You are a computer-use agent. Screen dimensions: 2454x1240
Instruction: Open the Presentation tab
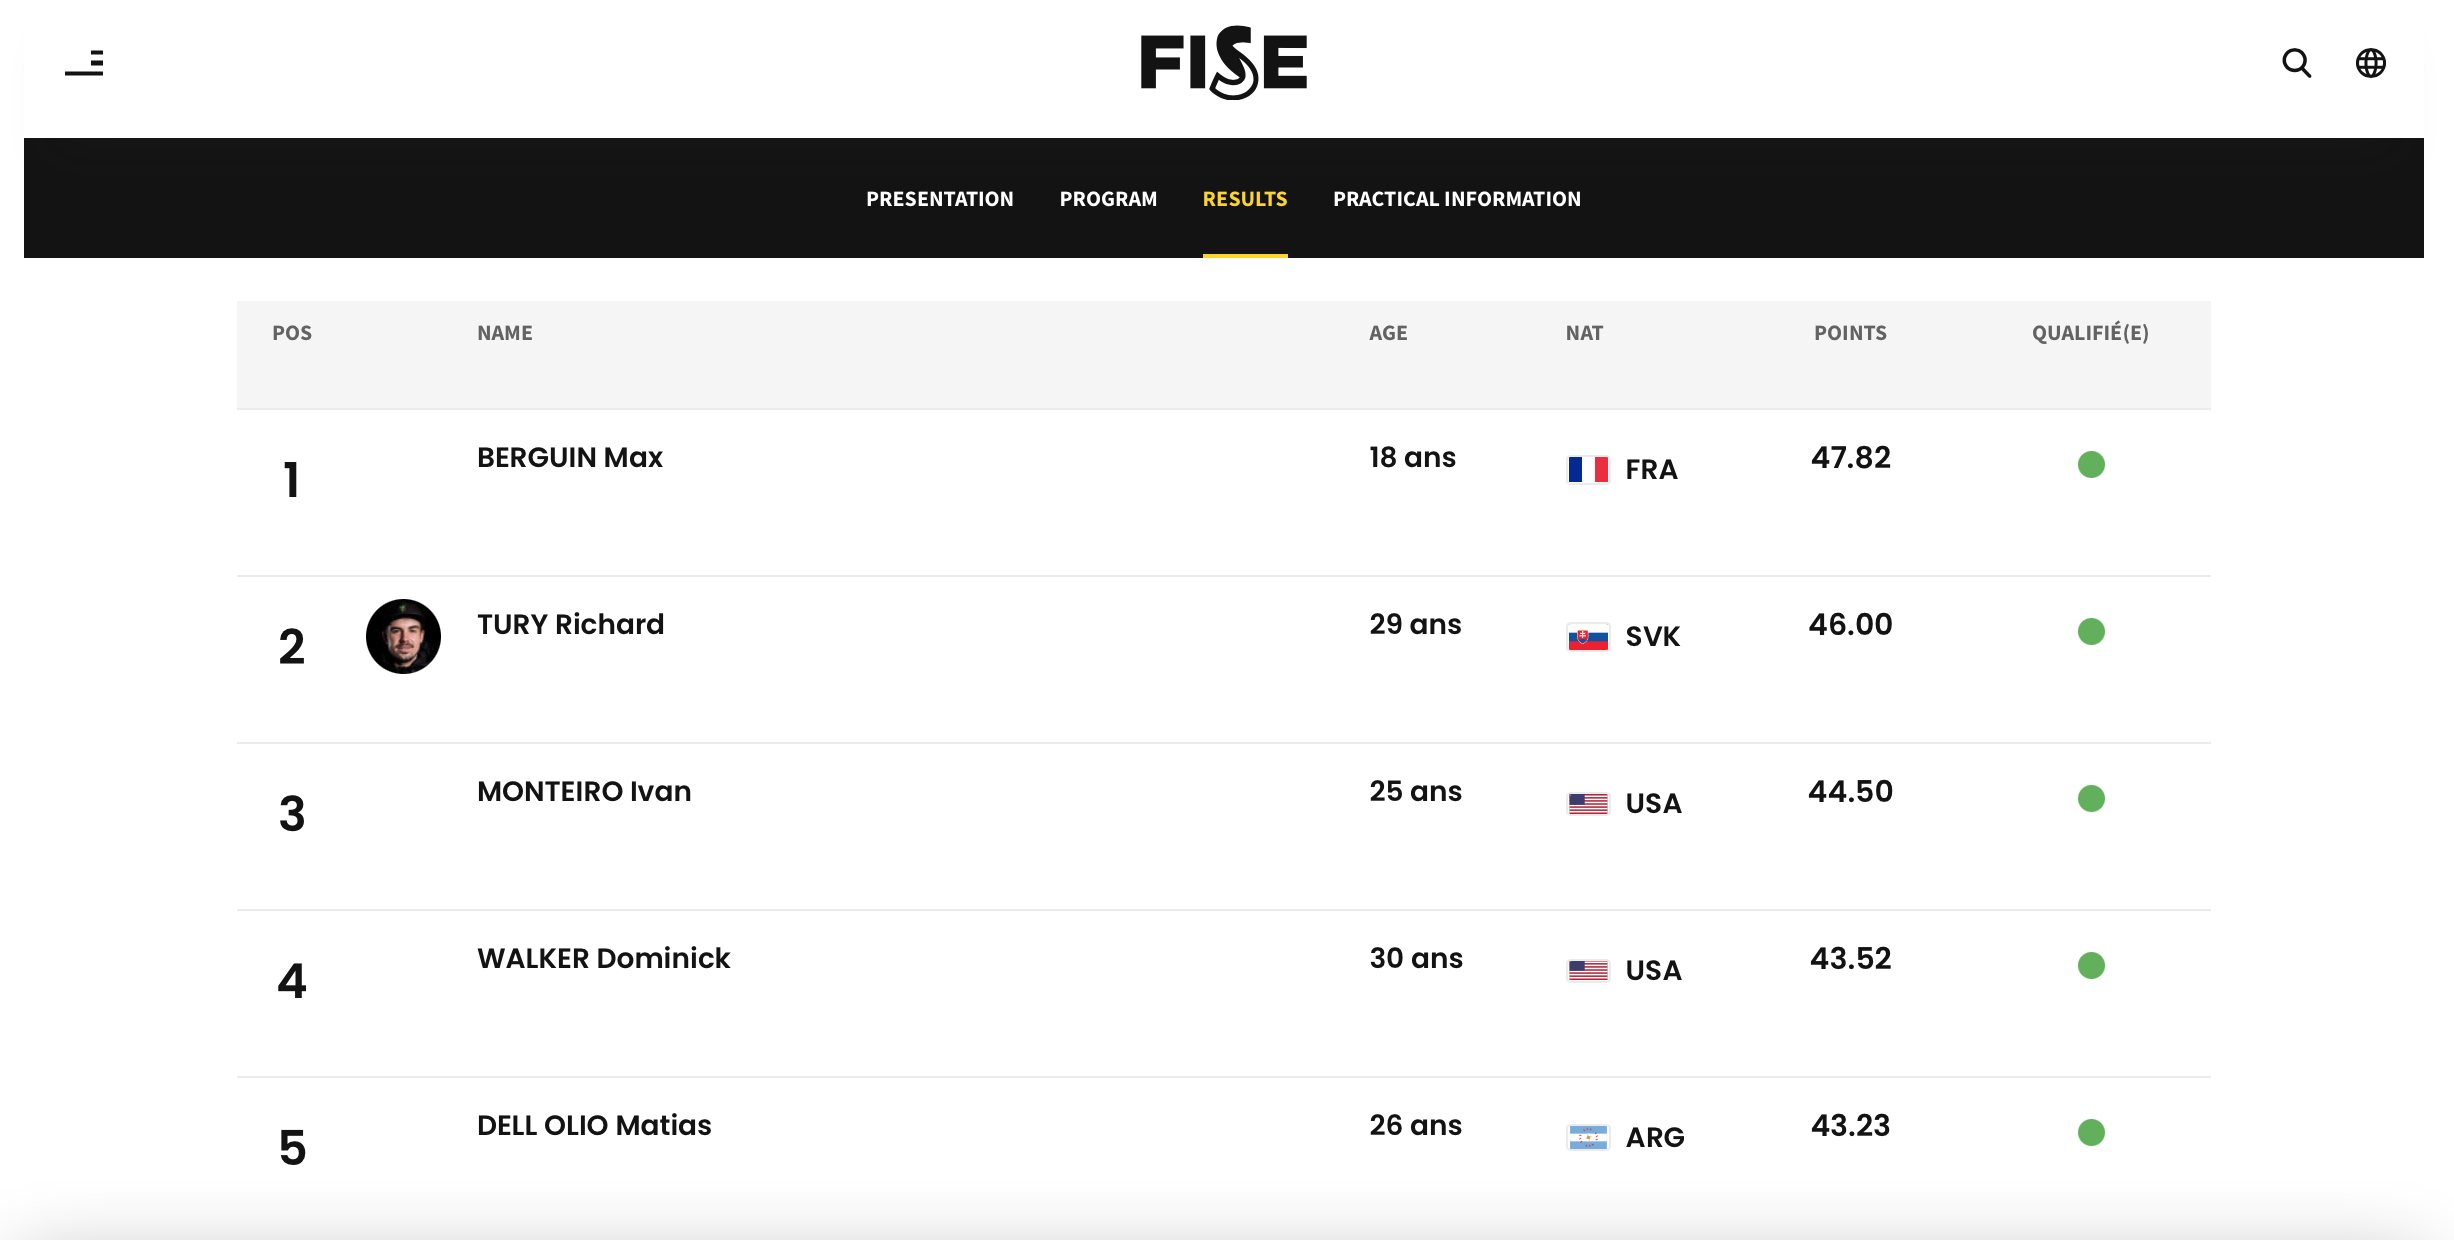point(939,199)
